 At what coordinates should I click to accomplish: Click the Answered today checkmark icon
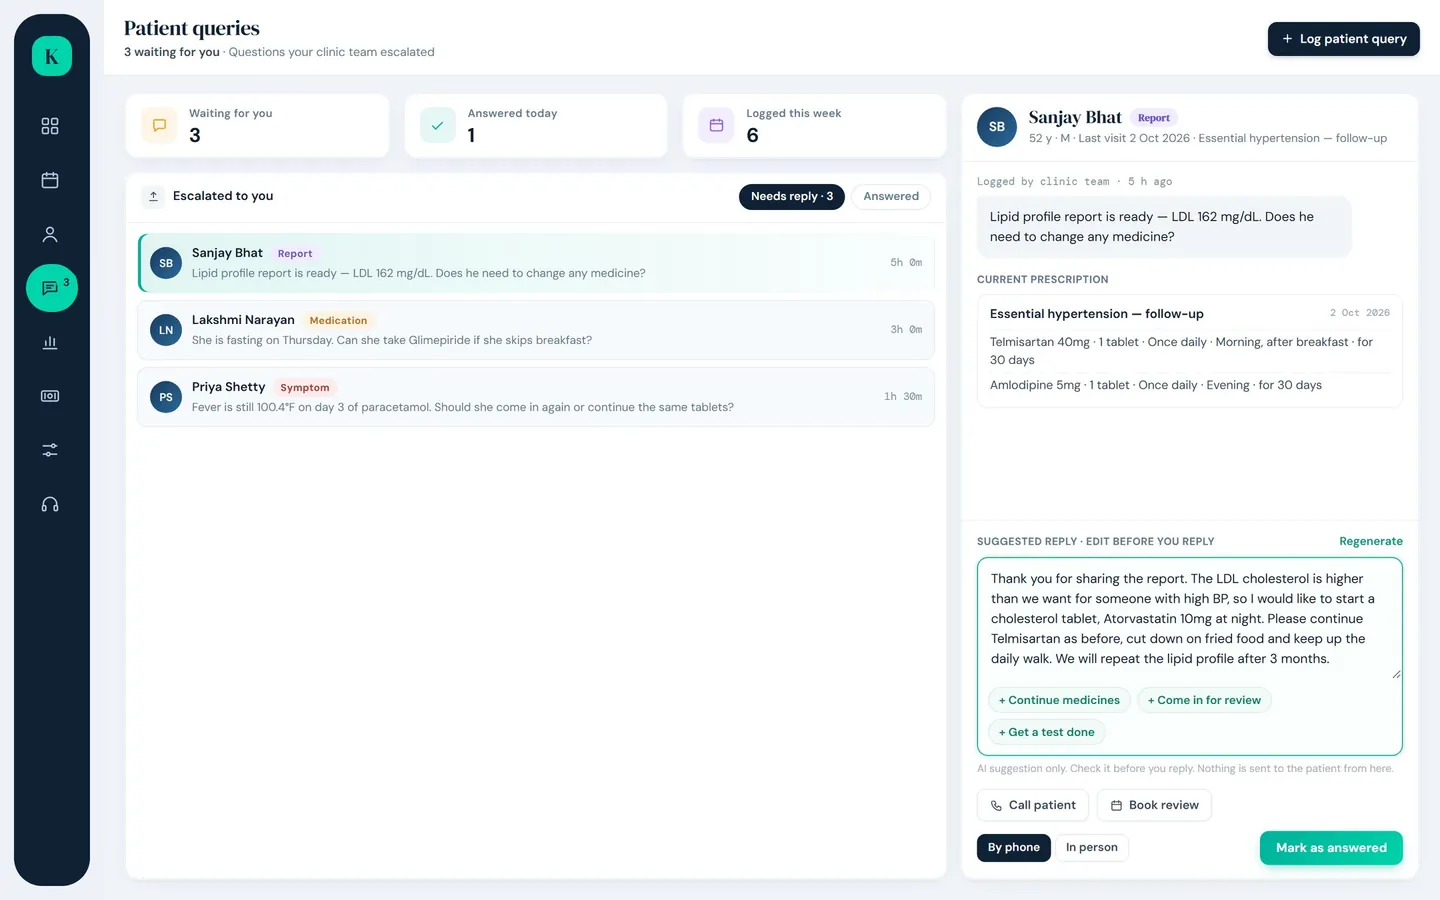(437, 125)
